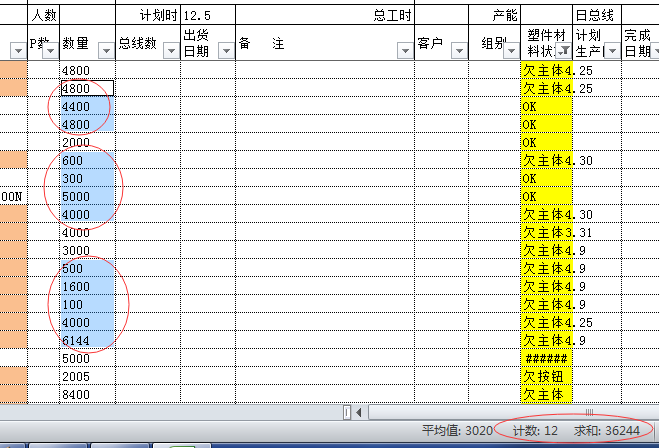Open the 完成日期 column filter dropdown

tap(655, 51)
